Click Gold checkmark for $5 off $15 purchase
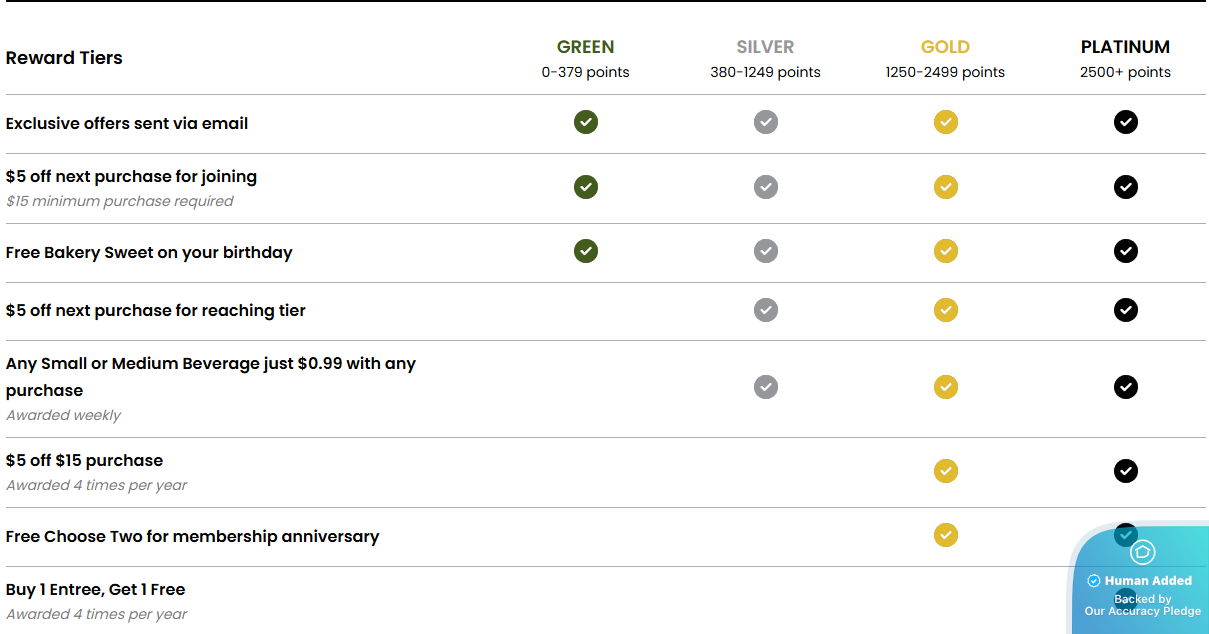1209x634 pixels. [946, 470]
